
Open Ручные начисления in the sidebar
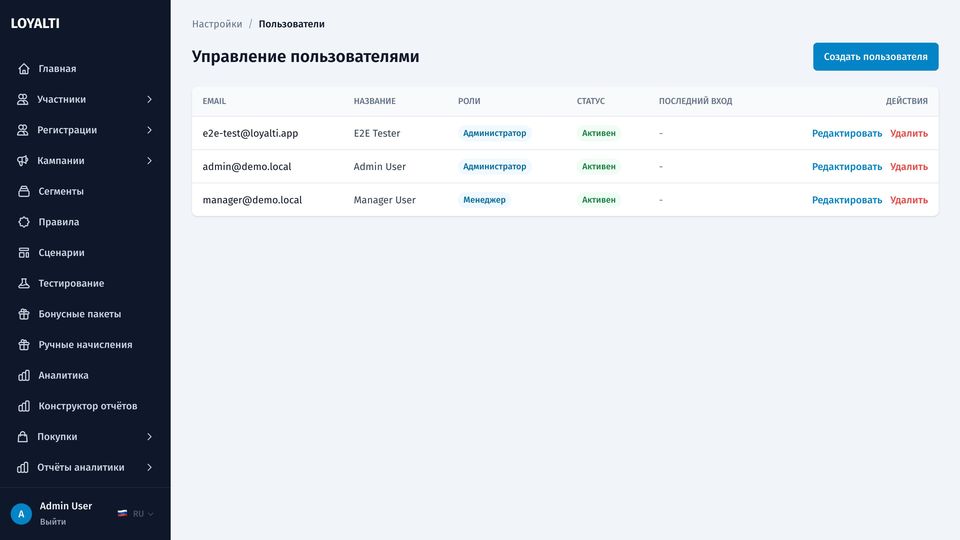point(85,344)
